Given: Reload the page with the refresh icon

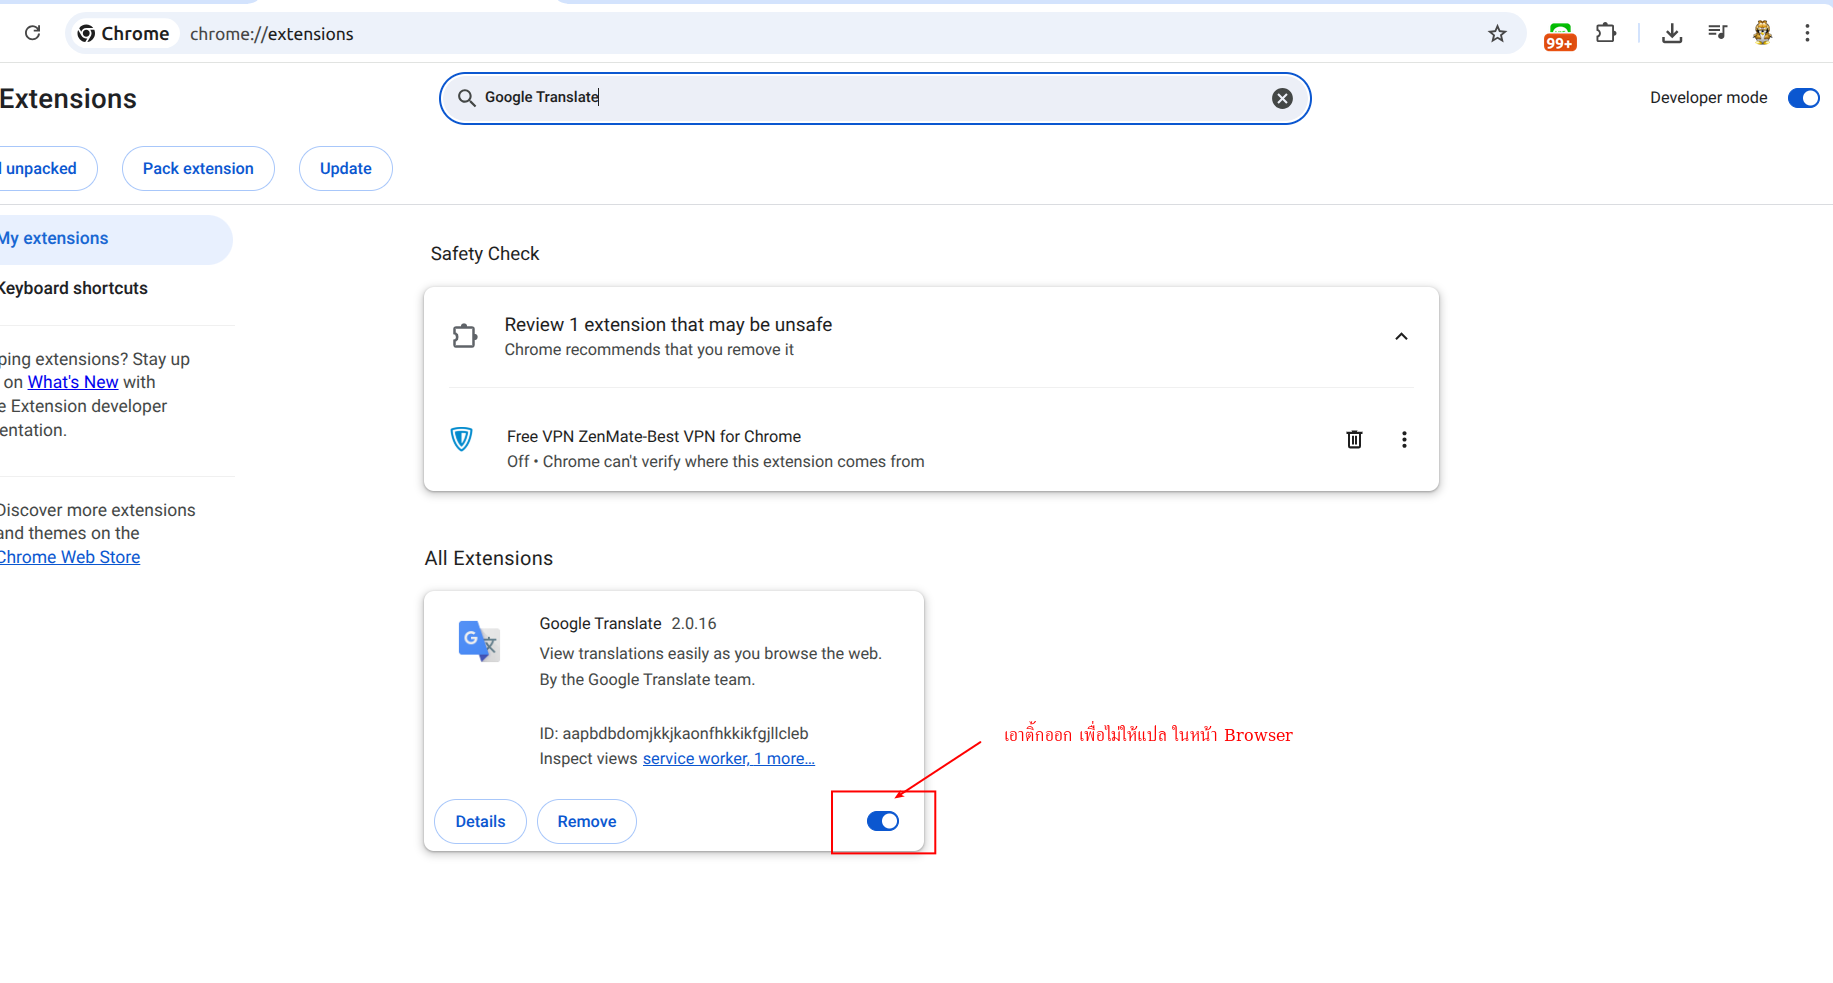Looking at the screenshot, I should click(x=32, y=33).
